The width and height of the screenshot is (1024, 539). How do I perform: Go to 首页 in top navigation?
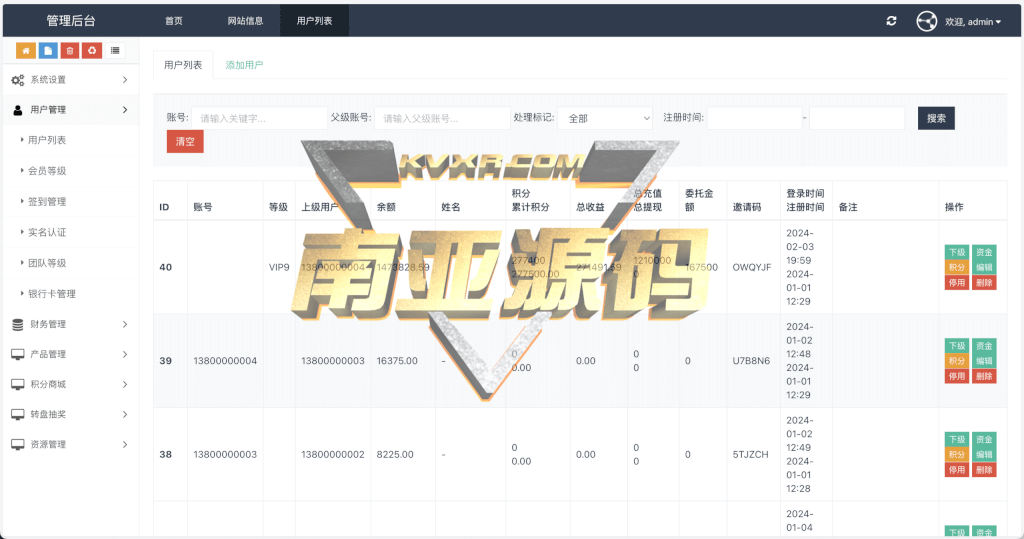click(x=174, y=21)
